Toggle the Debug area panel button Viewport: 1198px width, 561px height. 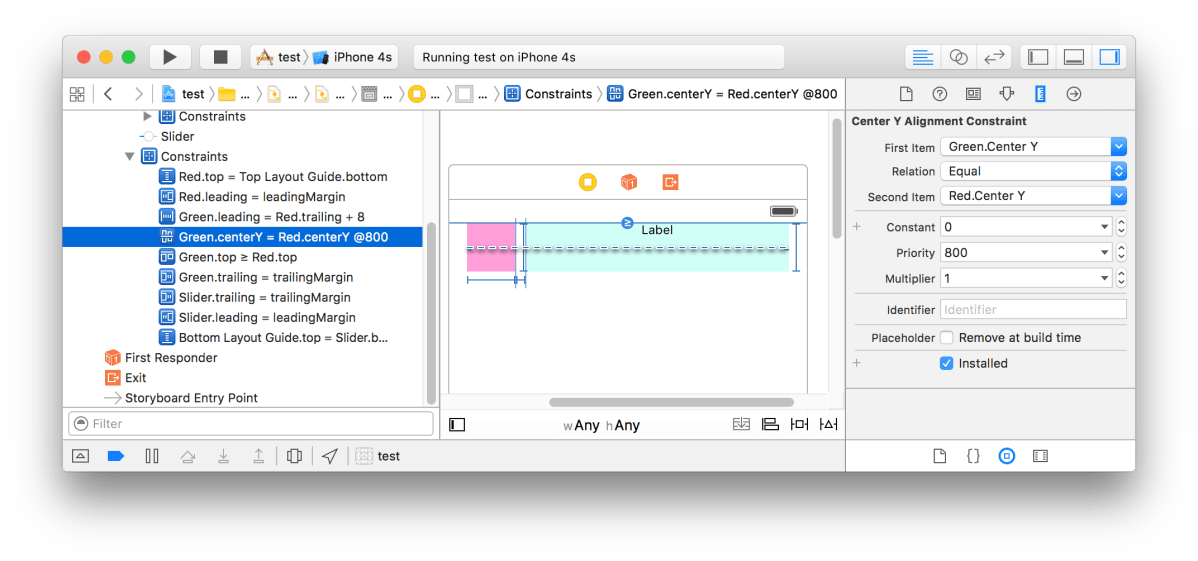1073,57
